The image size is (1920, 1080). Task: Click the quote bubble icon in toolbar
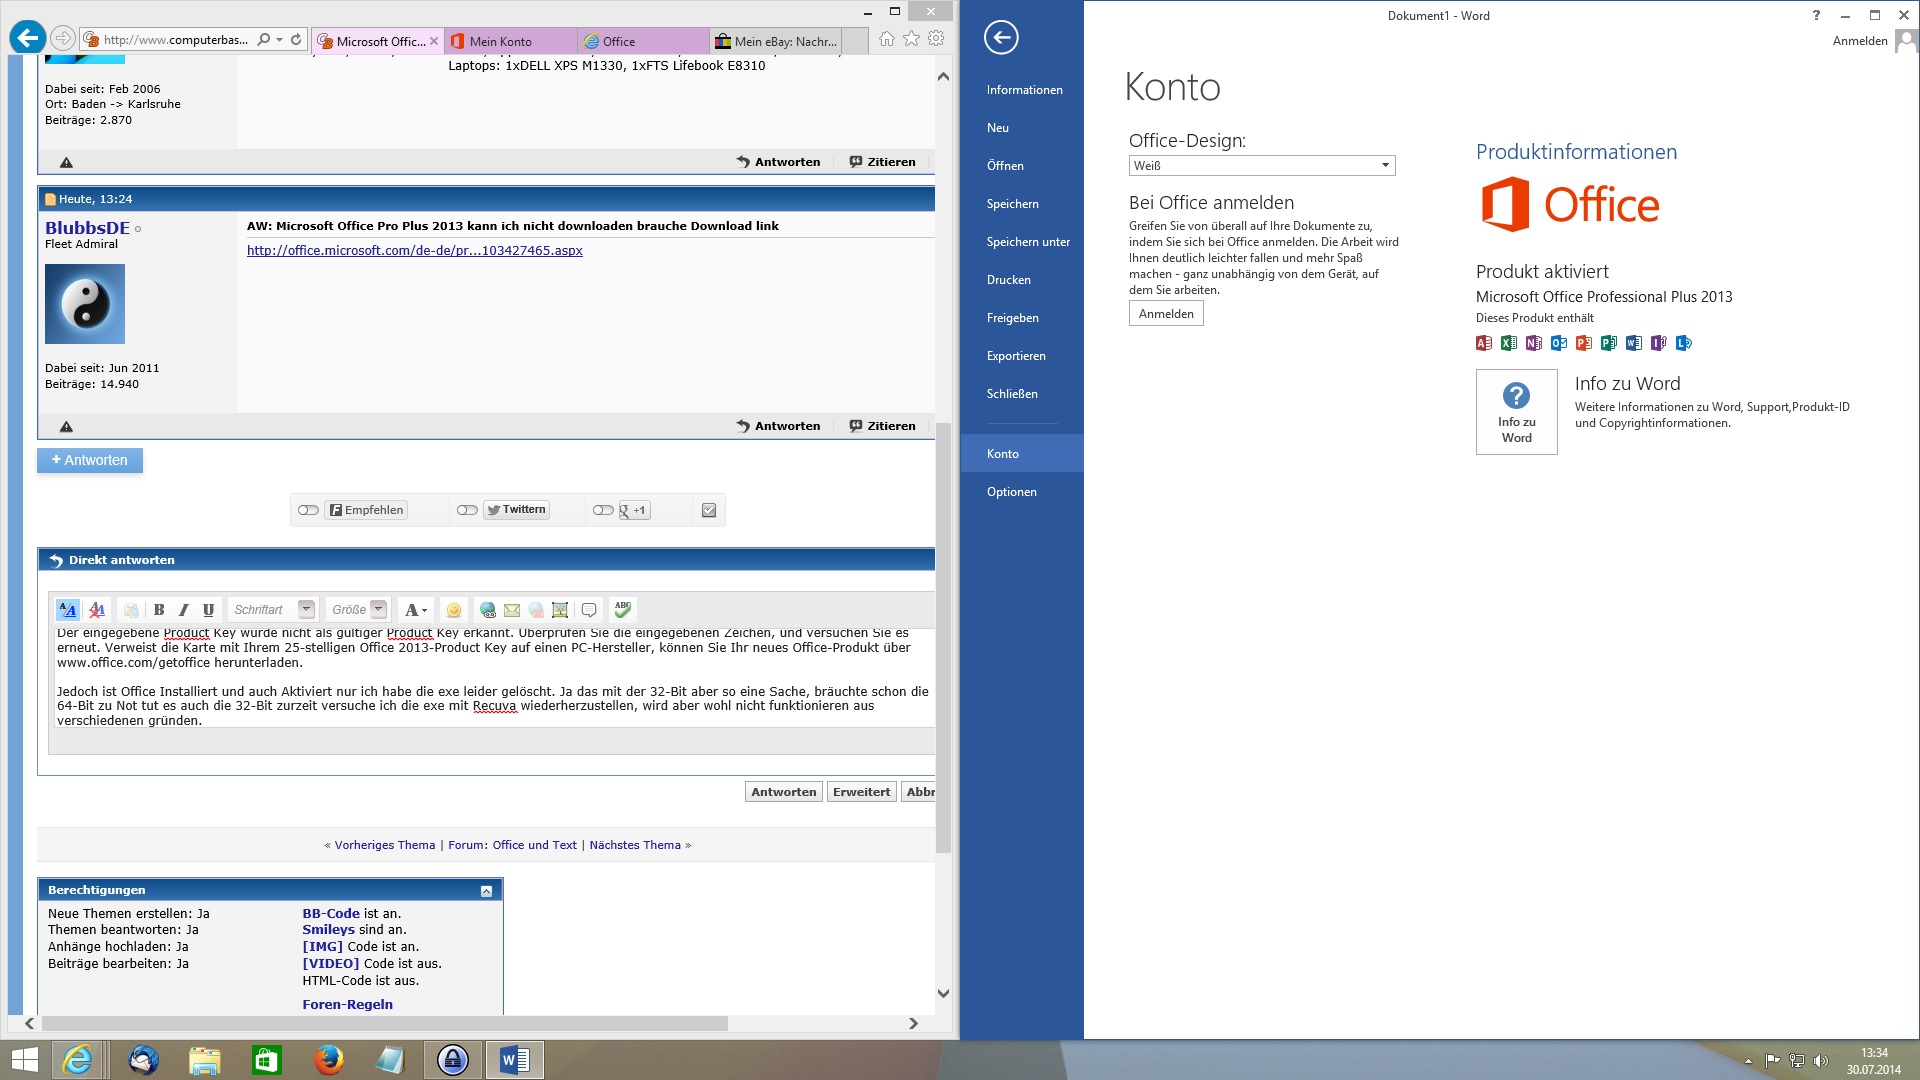589,610
